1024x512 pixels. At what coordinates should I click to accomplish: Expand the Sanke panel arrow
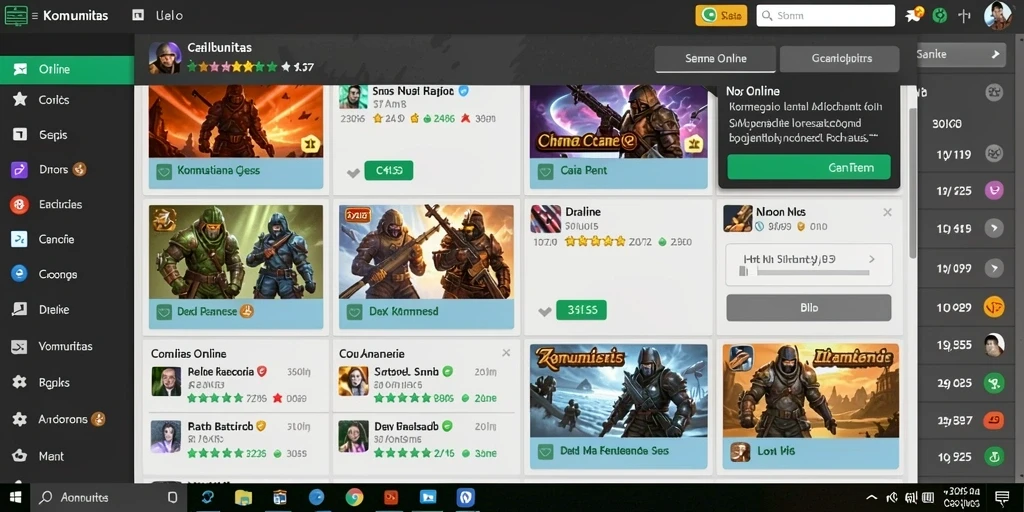point(995,55)
